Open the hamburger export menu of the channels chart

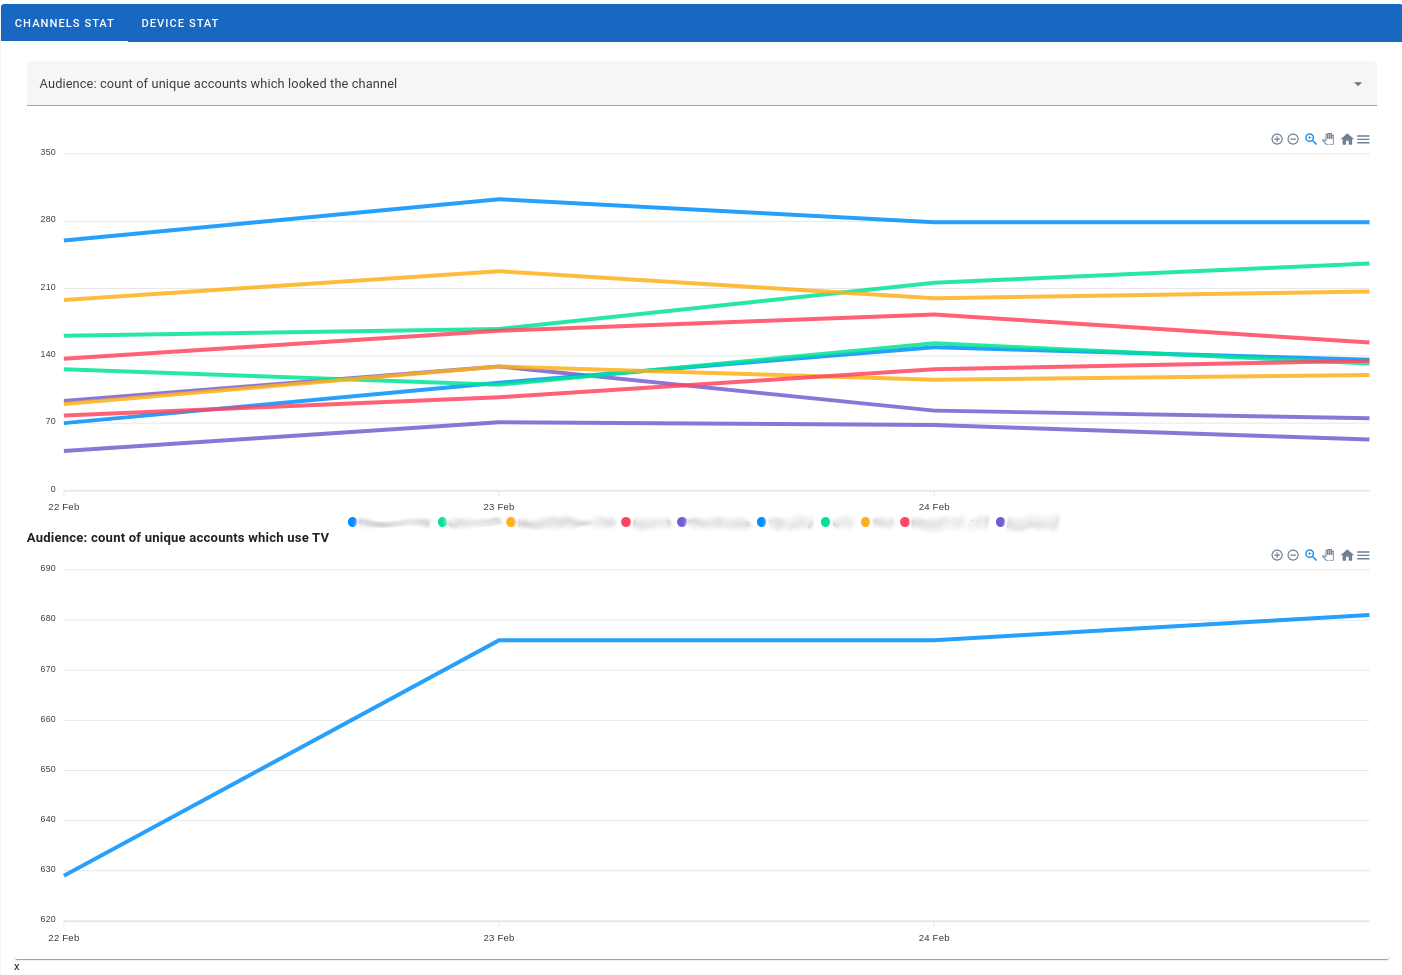1364,140
